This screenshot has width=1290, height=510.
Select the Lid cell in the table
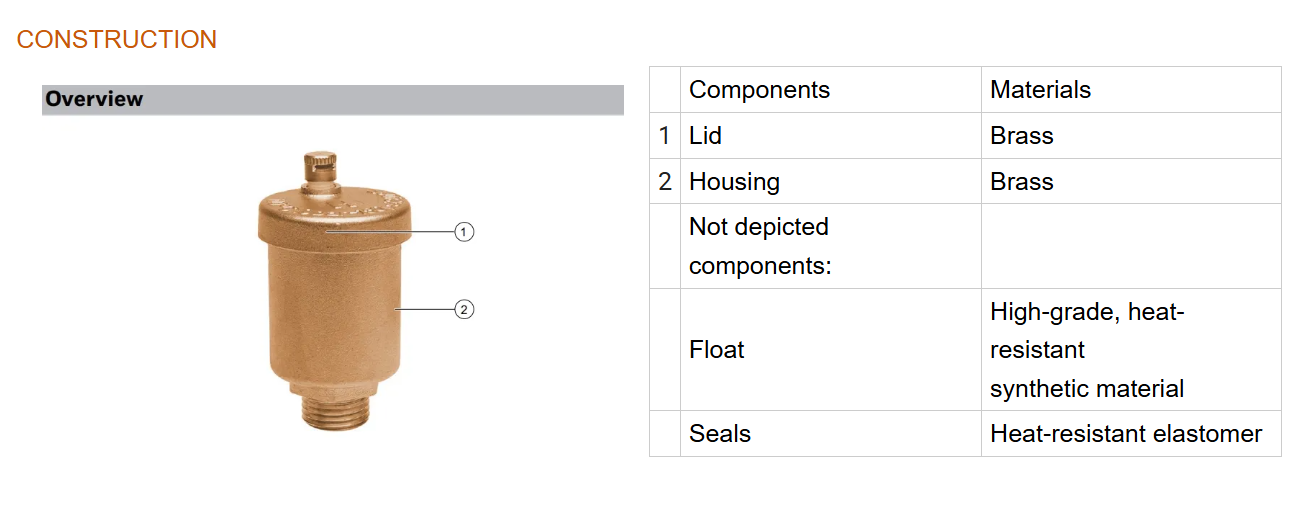point(706,136)
